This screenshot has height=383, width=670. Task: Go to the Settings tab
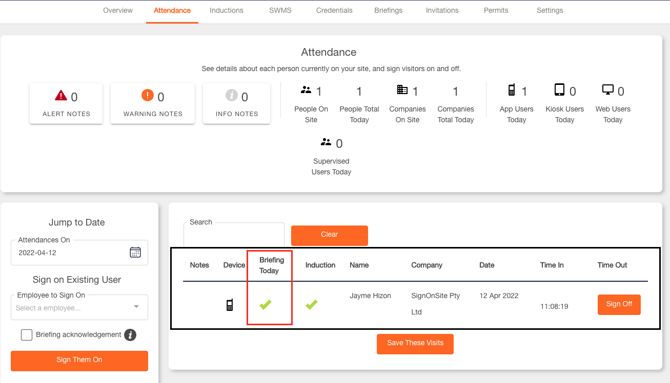[550, 10]
